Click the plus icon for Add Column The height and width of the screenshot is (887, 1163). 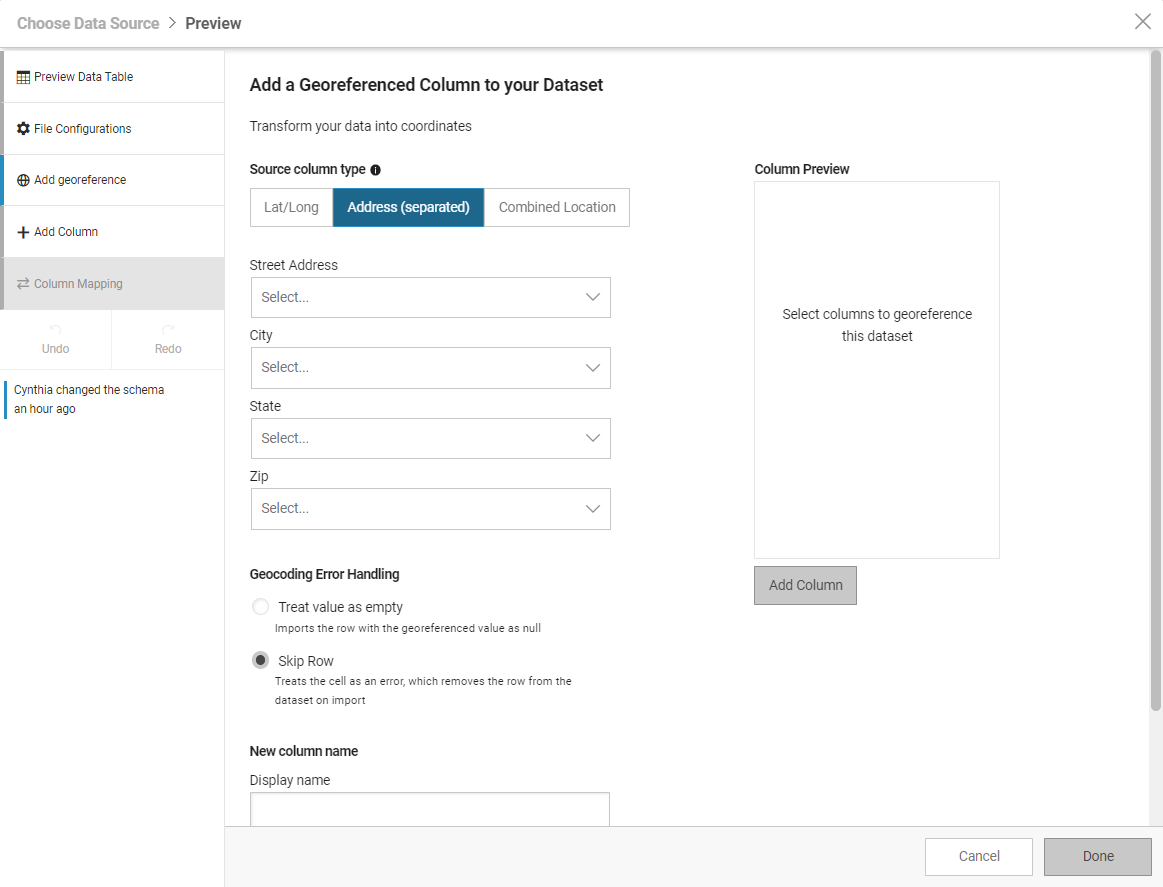tap(20, 231)
